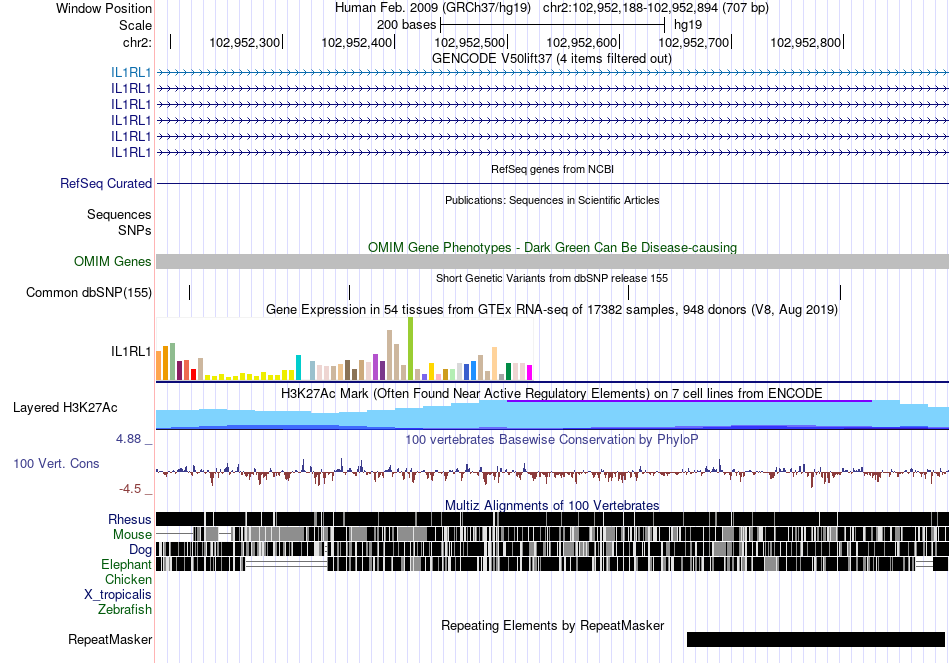Select the dbSNP variant tick nearest 102,952,600
This screenshot has height=663, width=950.
[628, 293]
